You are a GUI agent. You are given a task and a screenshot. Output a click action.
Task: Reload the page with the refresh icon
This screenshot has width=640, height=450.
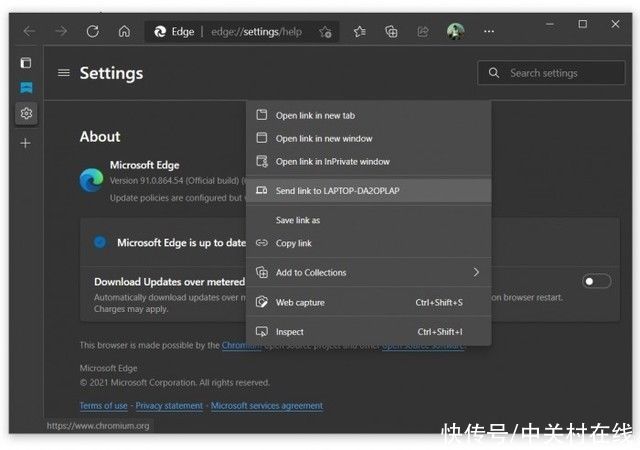coord(93,31)
